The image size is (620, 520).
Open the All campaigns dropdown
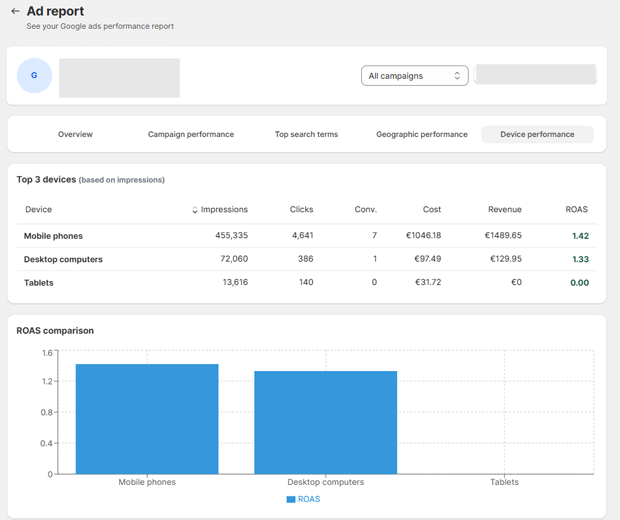pyautogui.click(x=414, y=76)
